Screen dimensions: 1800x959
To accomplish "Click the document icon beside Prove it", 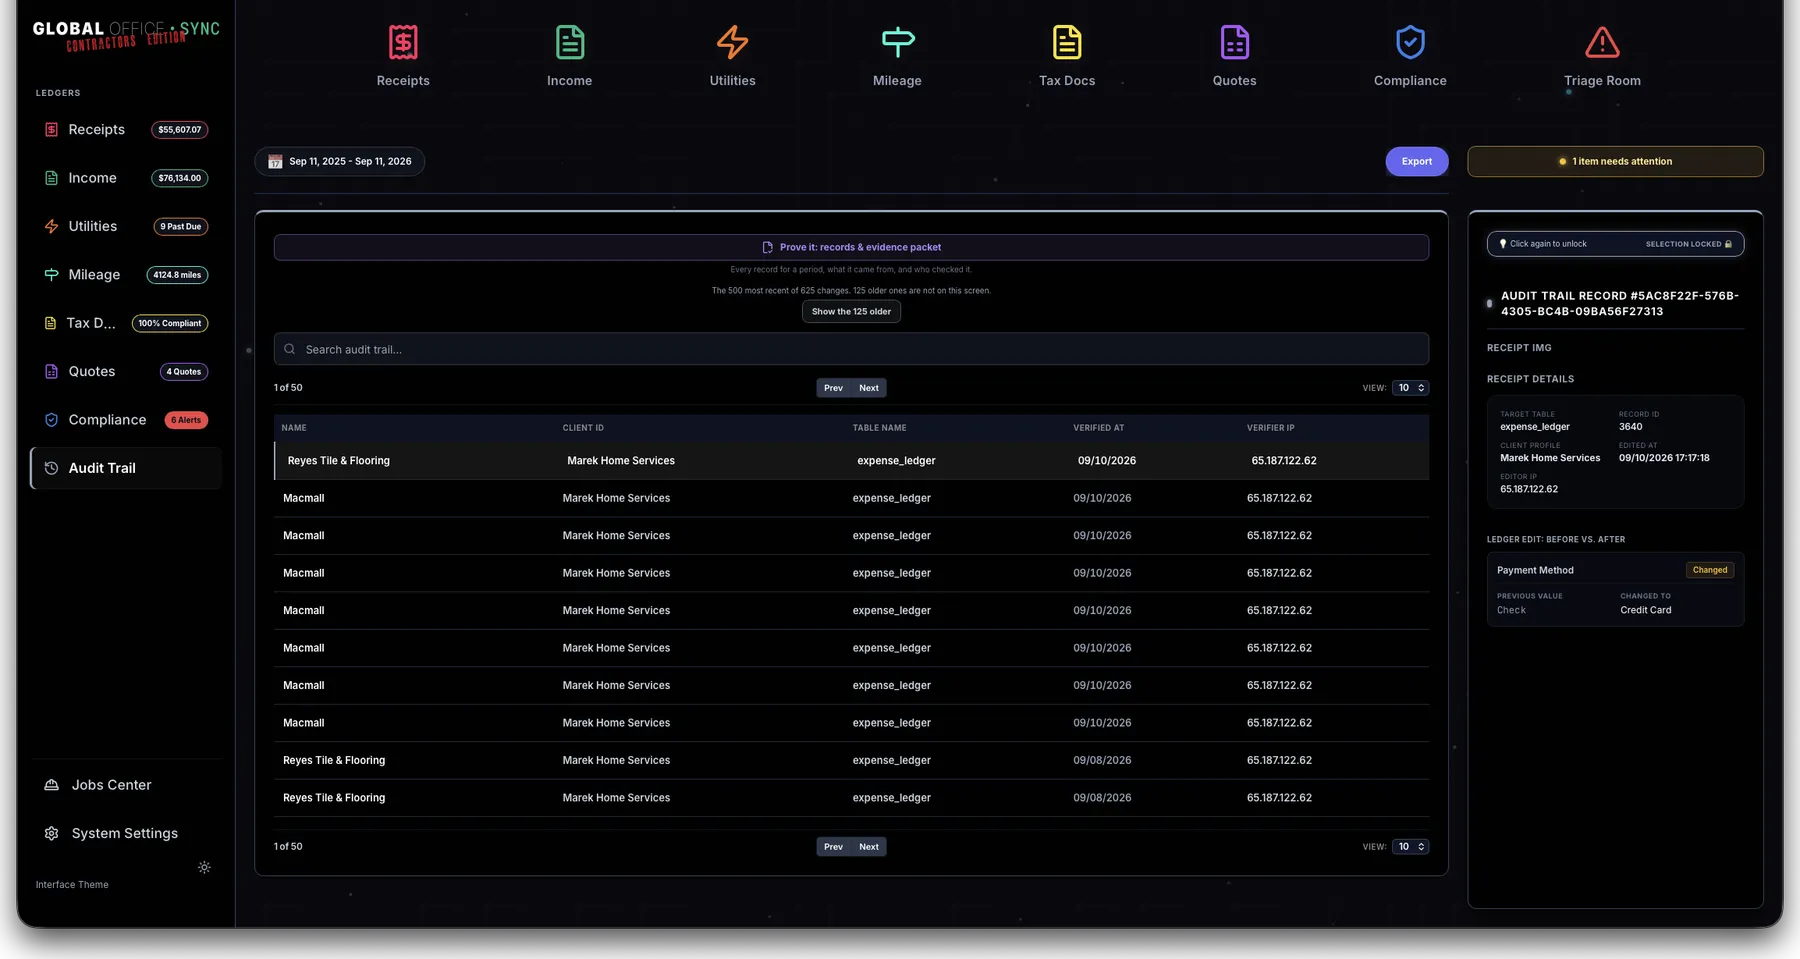I will 768,247.
